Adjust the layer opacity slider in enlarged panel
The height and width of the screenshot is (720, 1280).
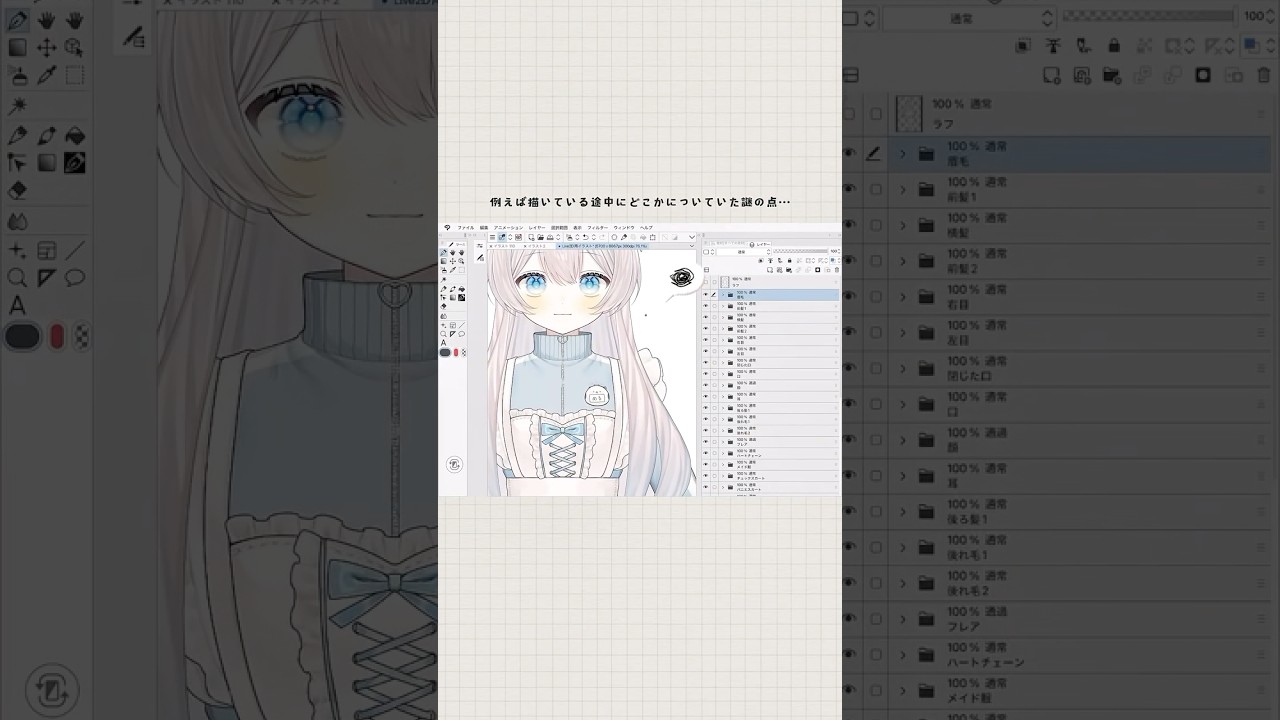click(x=1148, y=16)
